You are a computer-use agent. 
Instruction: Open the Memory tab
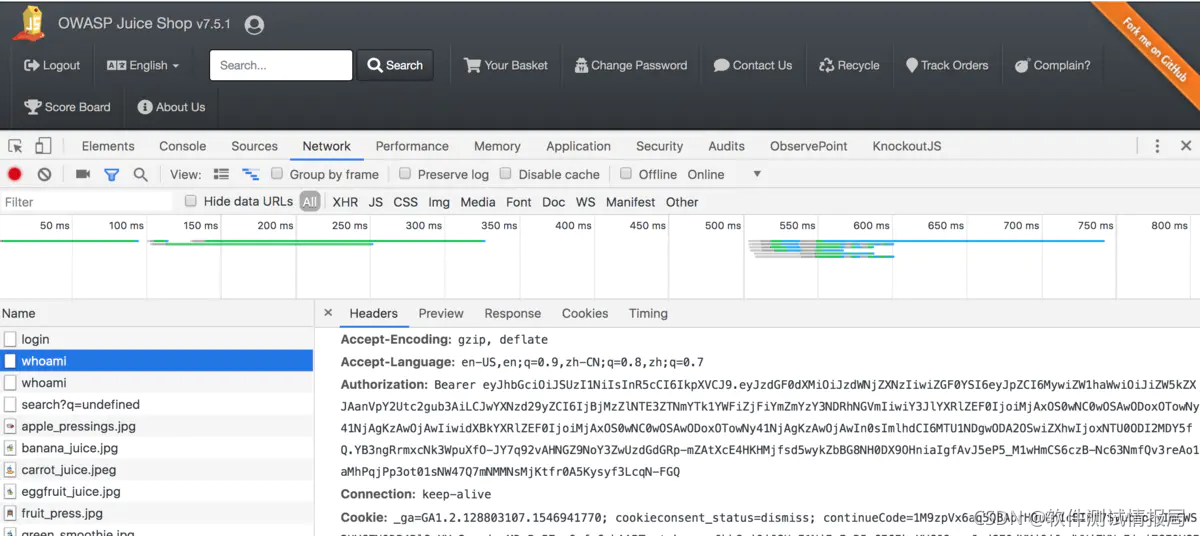[x=497, y=146]
